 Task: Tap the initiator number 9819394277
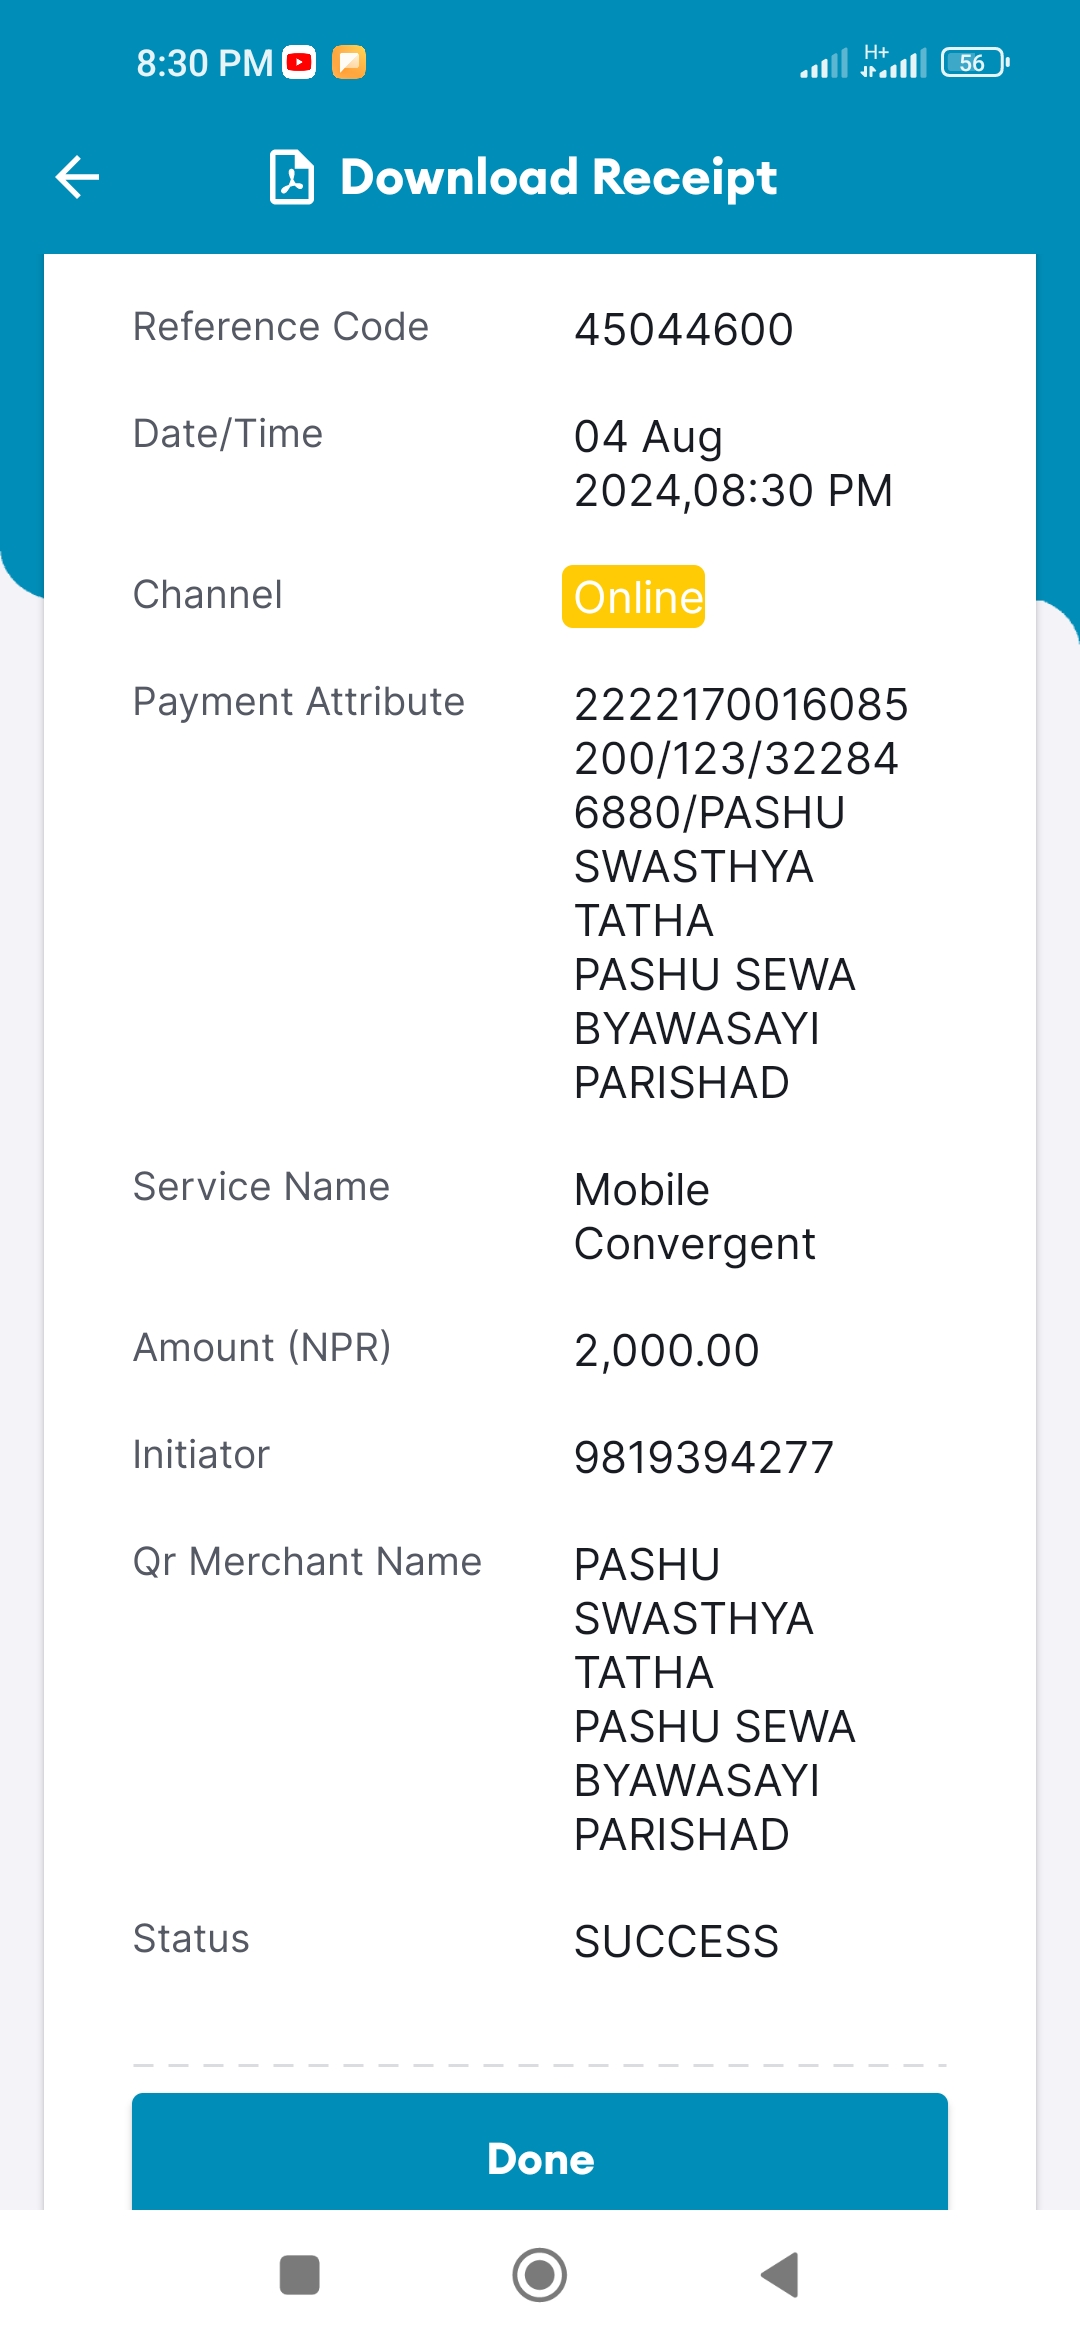tap(704, 1458)
